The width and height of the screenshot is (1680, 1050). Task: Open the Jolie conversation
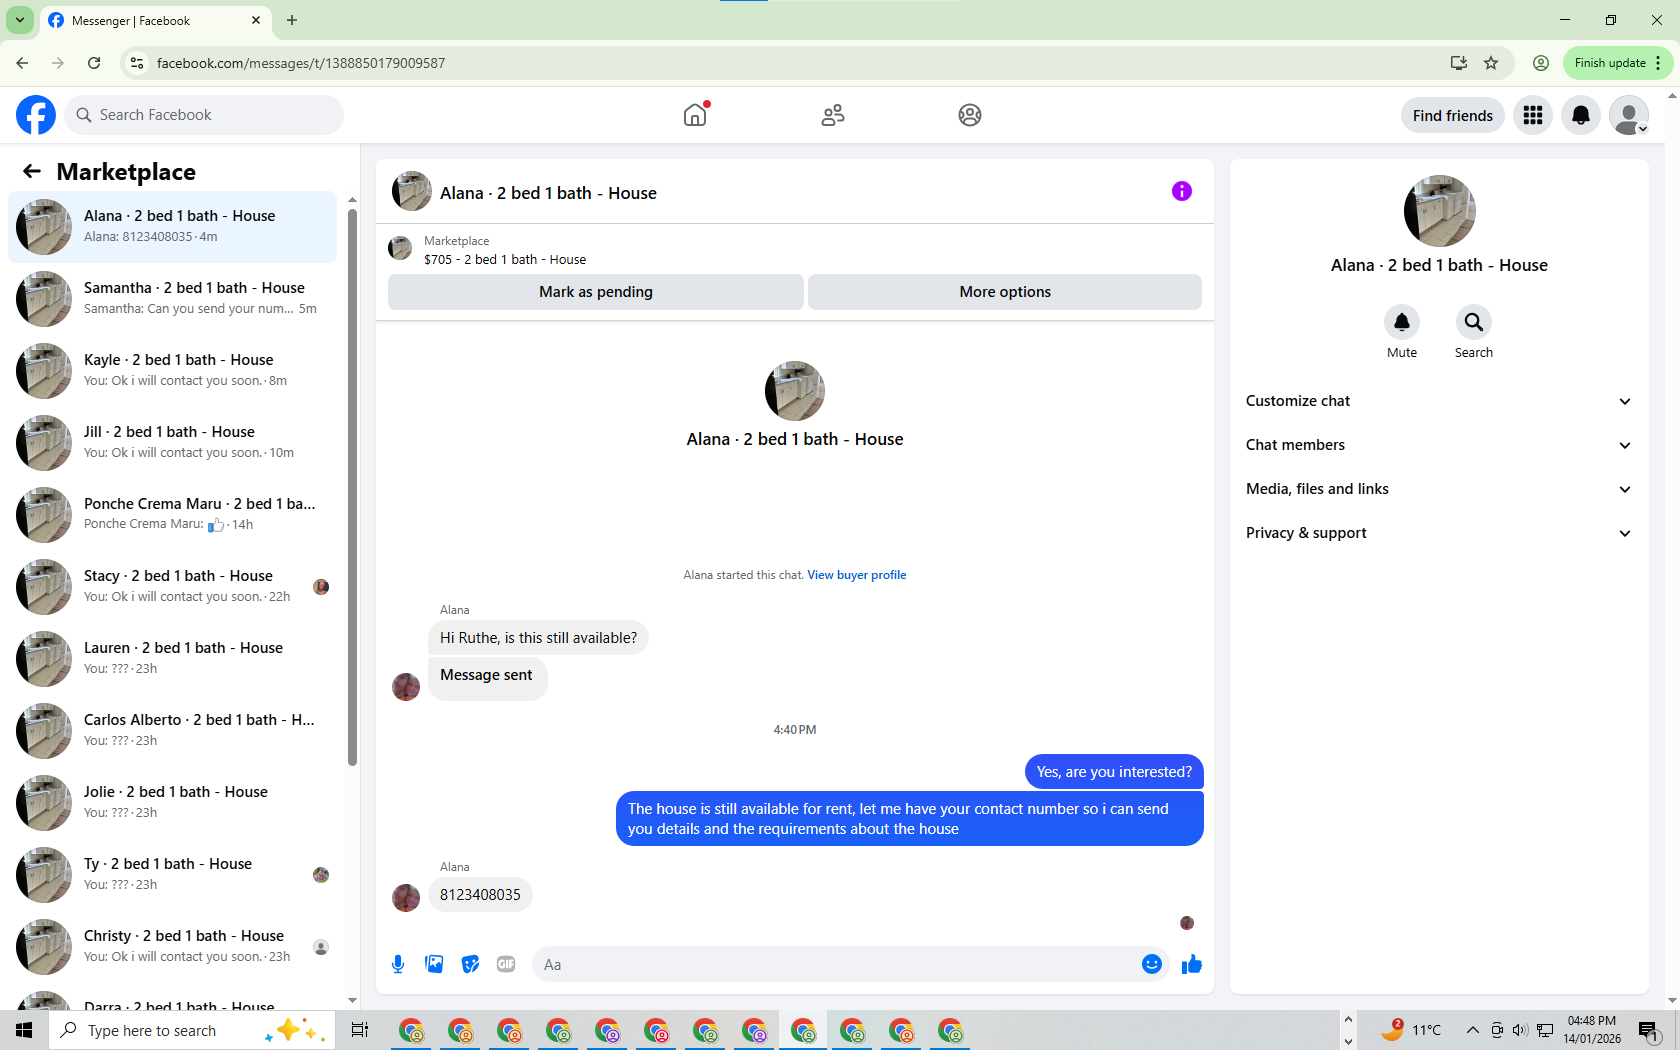coord(173,803)
